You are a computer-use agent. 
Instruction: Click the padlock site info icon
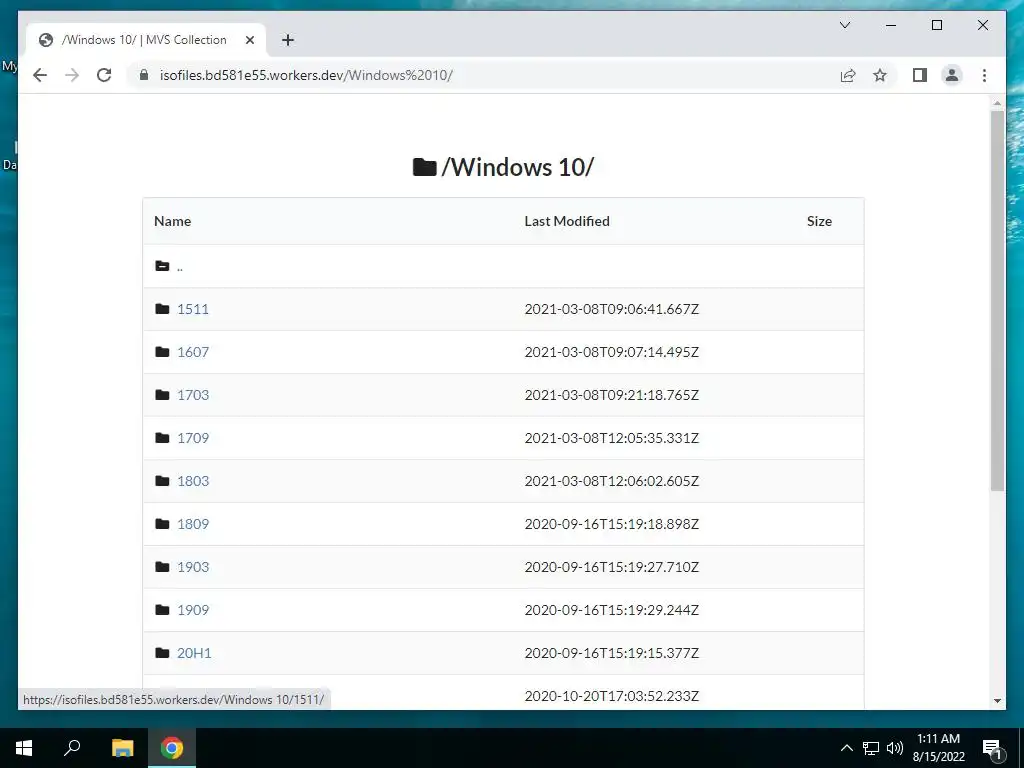click(144, 75)
